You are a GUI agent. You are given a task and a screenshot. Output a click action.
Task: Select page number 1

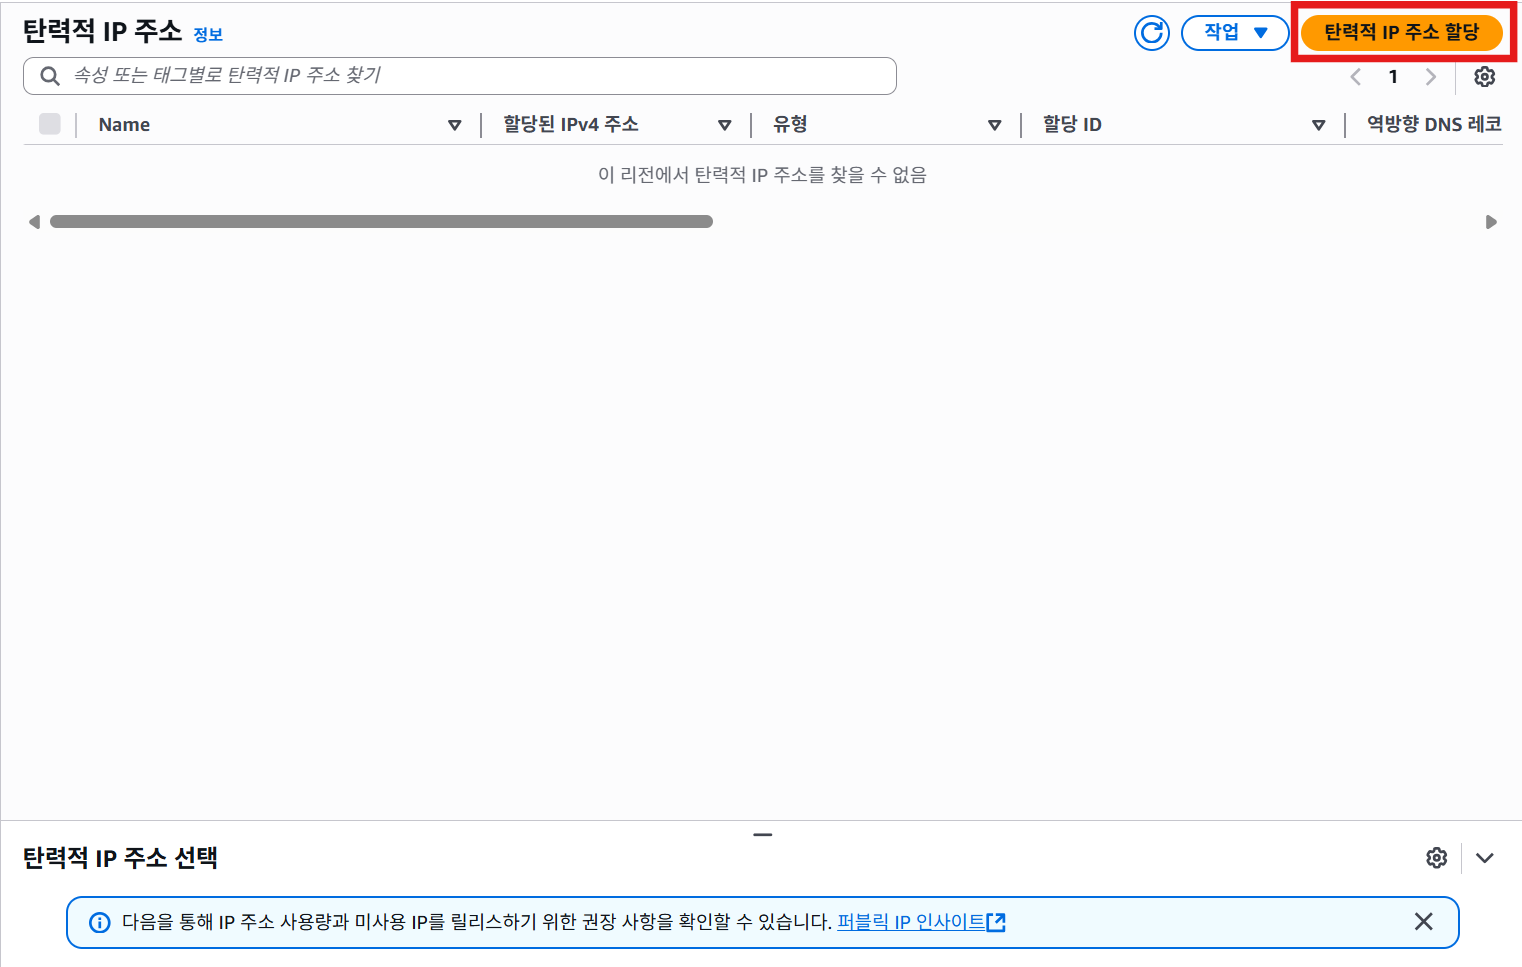(x=1393, y=77)
